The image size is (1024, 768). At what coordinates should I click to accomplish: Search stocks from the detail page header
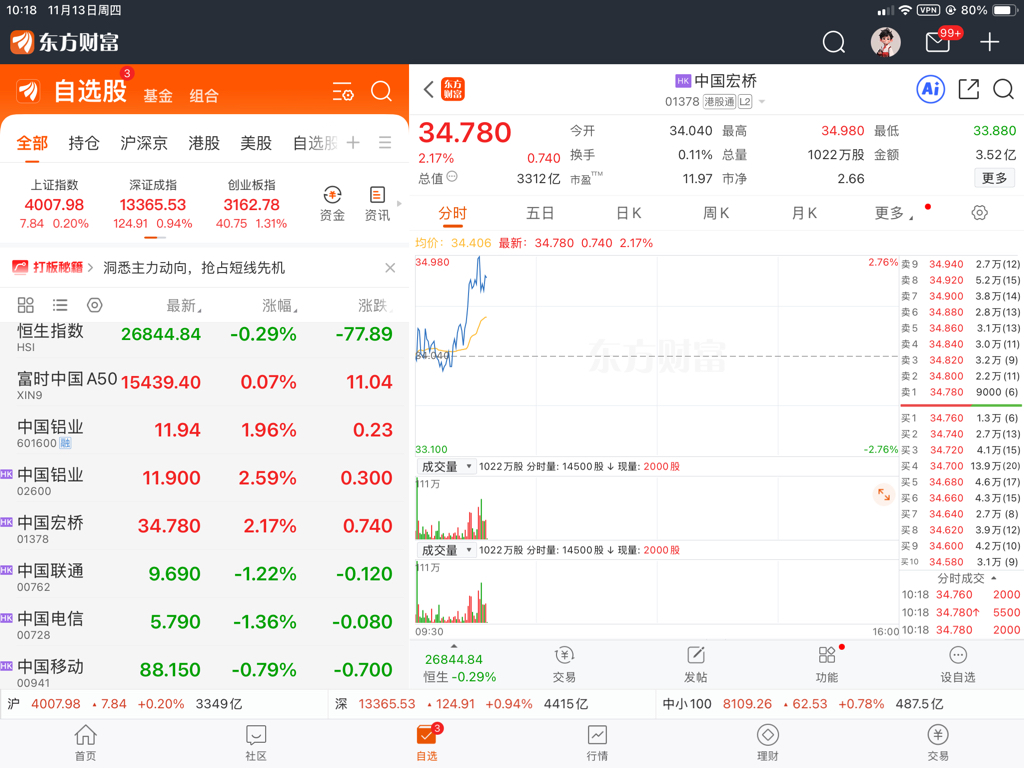click(x=1003, y=89)
